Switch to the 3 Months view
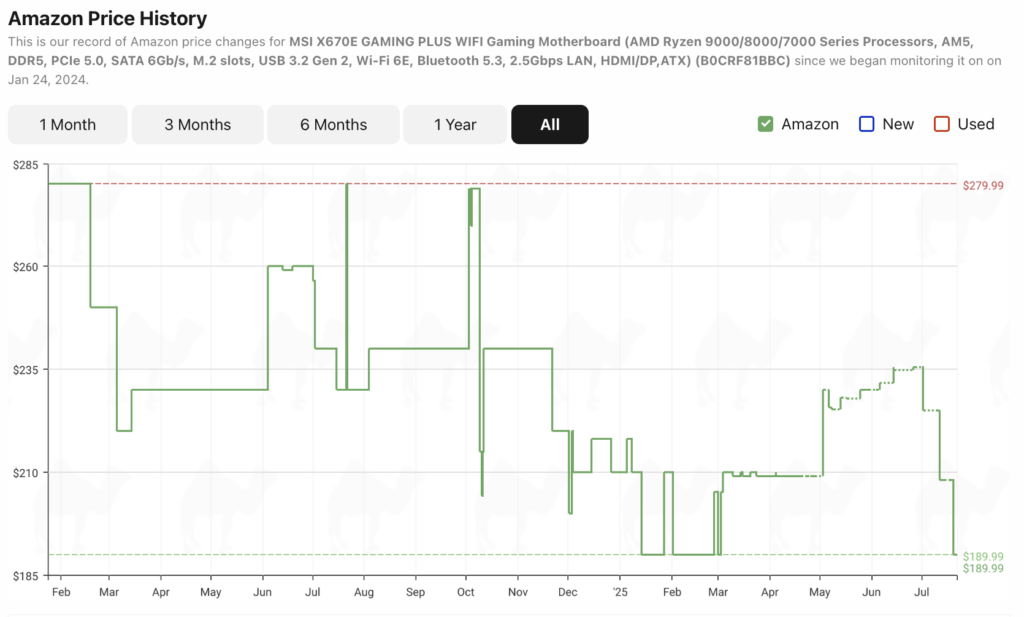 point(197,124)
